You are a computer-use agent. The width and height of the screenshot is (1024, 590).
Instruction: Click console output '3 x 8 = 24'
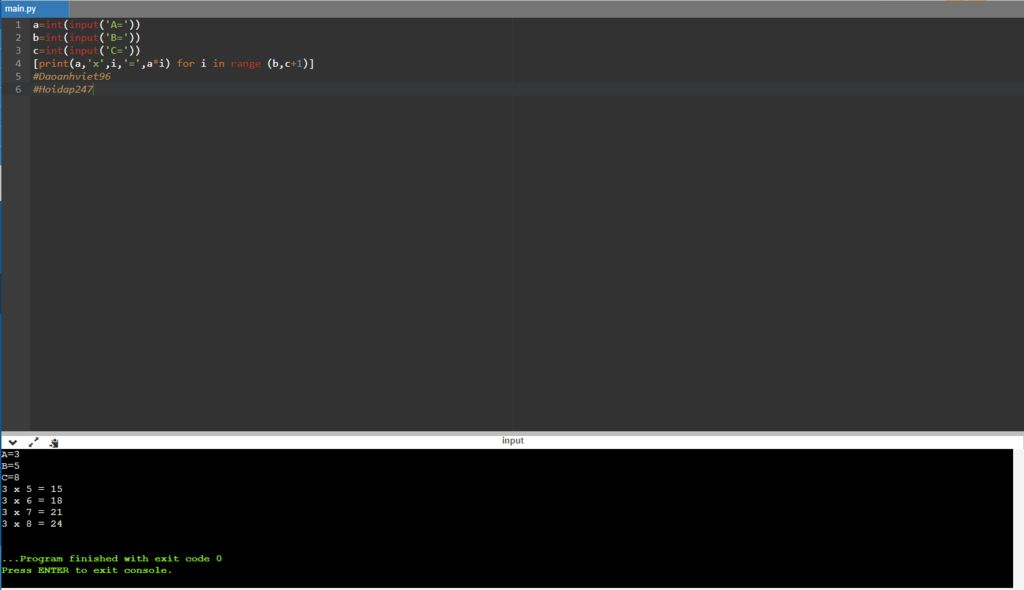click(x=32, y=524)
